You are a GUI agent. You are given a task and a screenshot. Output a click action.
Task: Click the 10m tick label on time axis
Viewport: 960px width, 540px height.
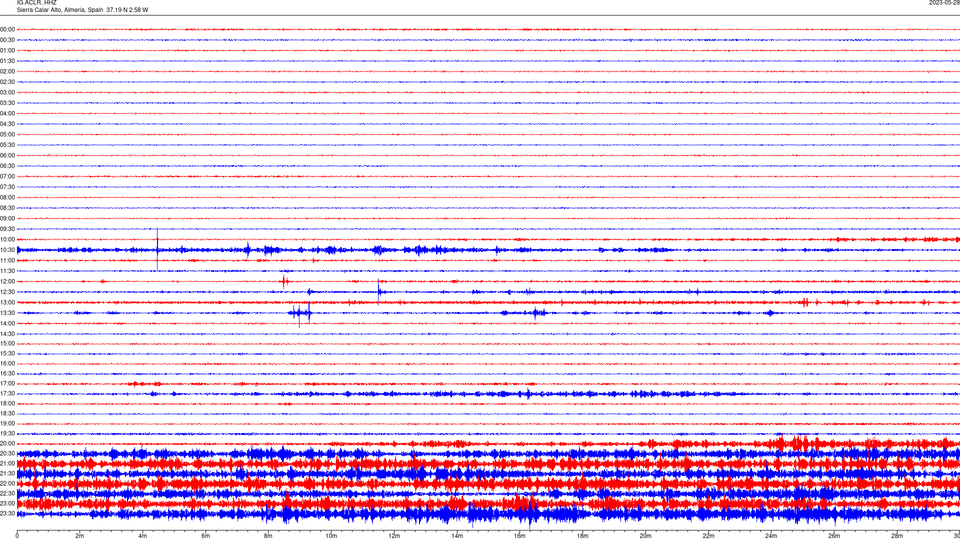(331, 536)
